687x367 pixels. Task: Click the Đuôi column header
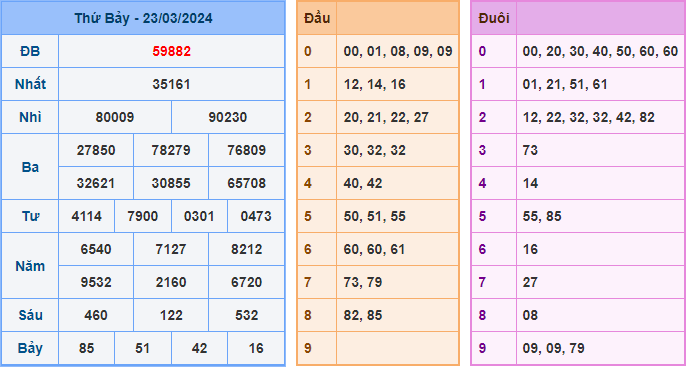494,18
